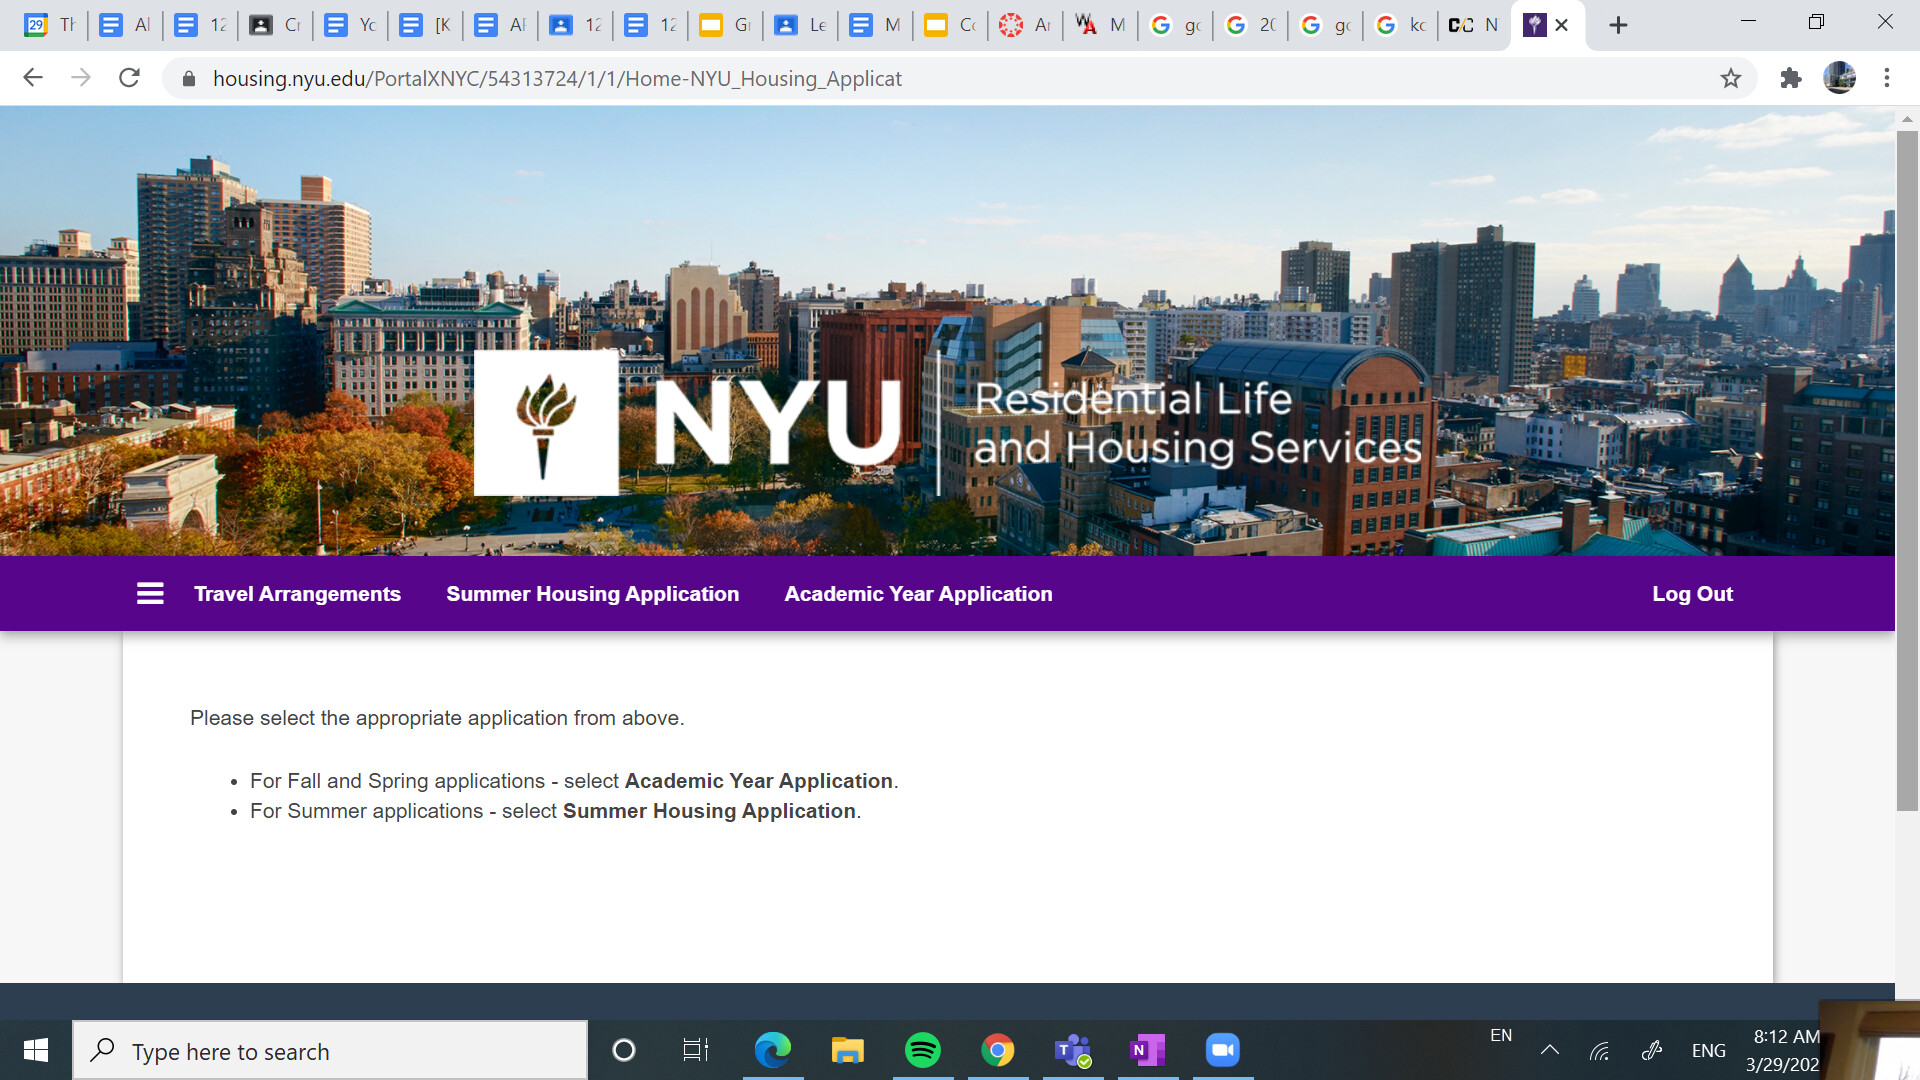The image size is (1920, 1080).
Task: Switch to the Google tab labeled 20
Action: click(x=1250, y=25)
